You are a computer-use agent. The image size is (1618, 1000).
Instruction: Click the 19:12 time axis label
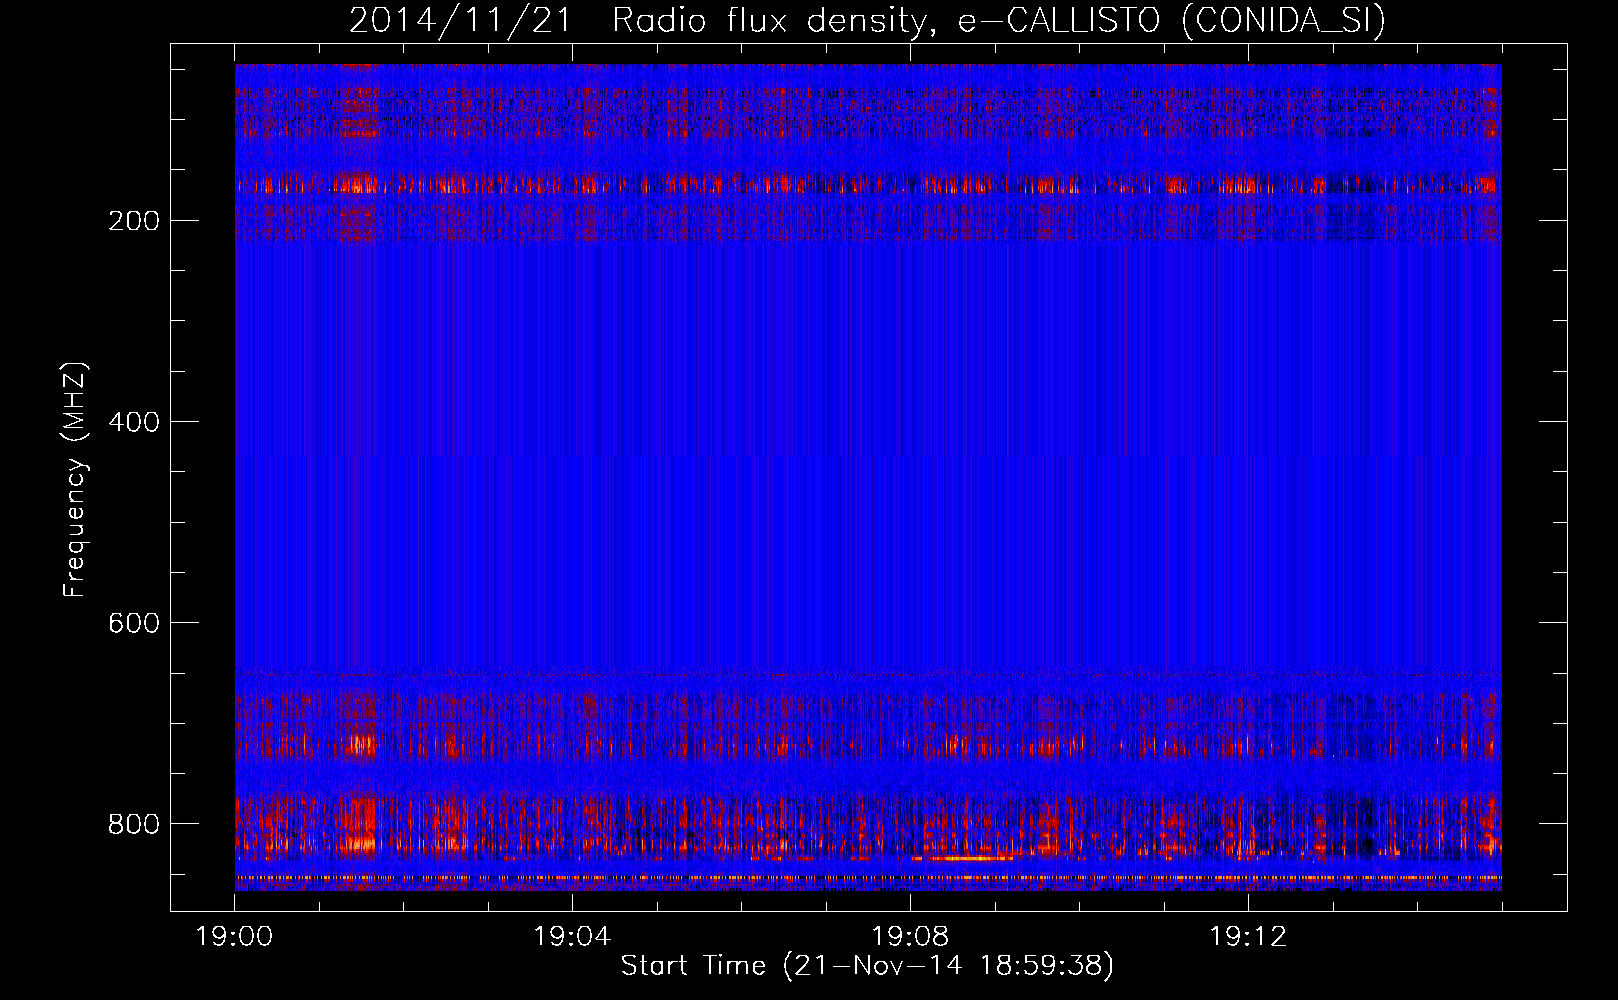point(1247,937)
